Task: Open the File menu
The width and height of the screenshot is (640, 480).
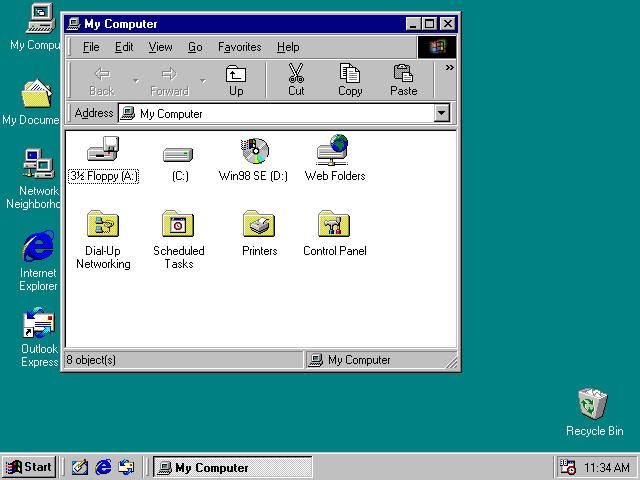Action: tap(91, 47)
